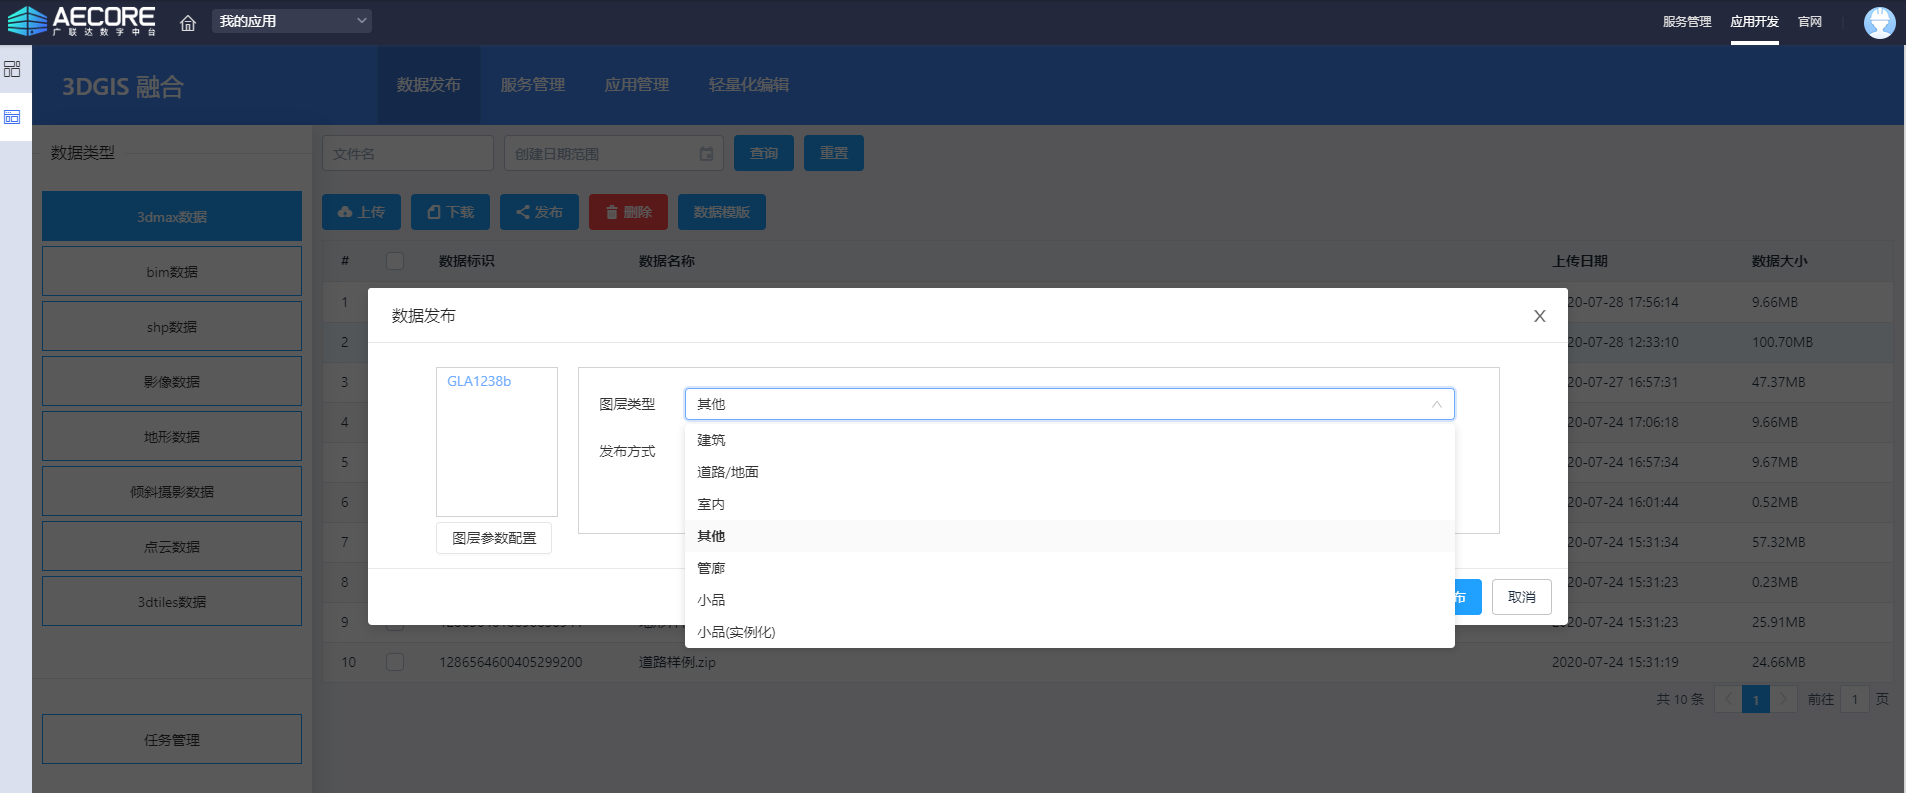Pick 小品(实例化) from the dropdown list
This screenshot has width=1906, height=793.
coord(736,632)
